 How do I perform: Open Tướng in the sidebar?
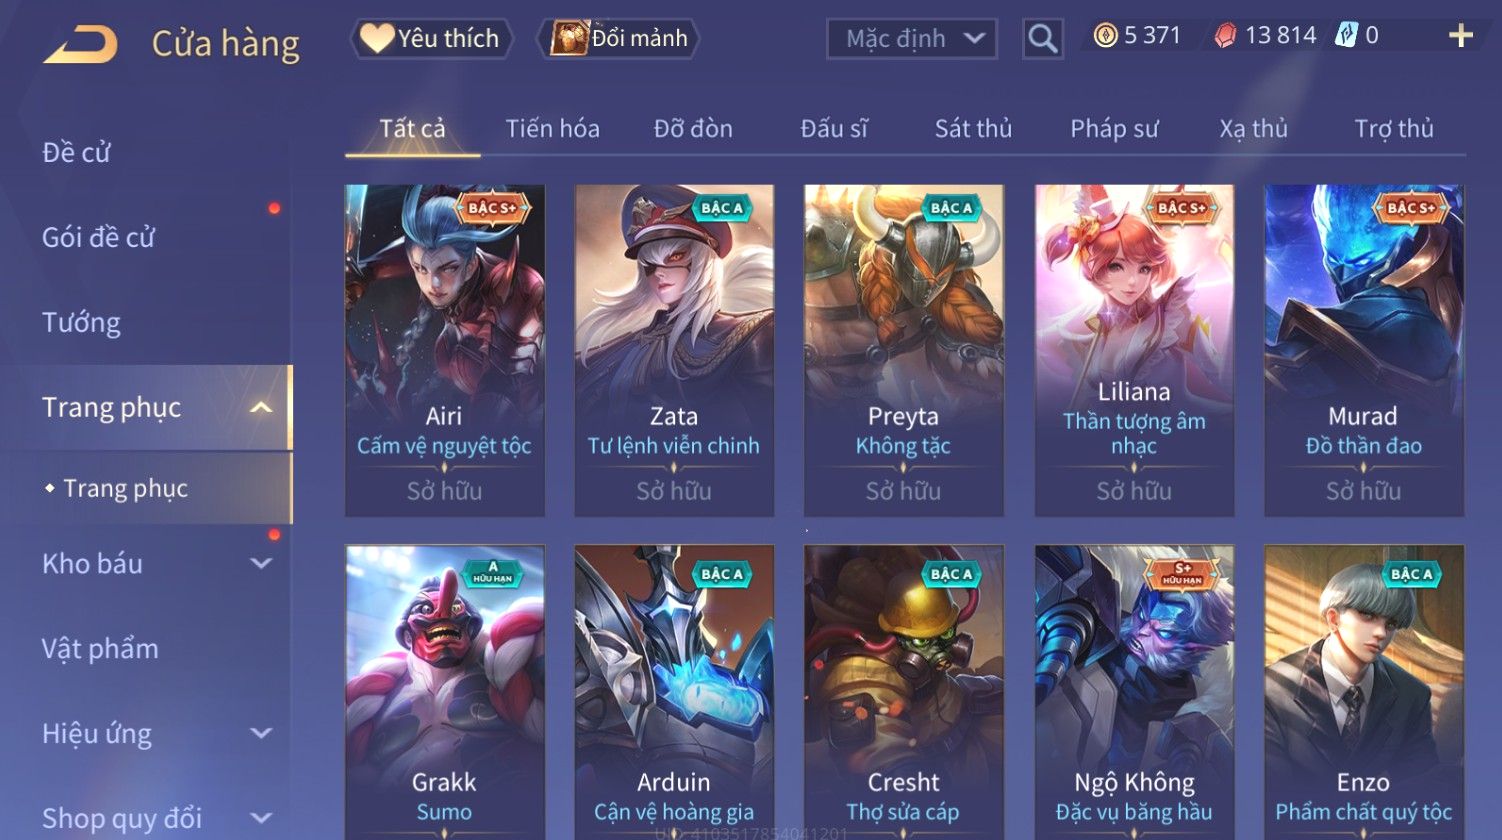[81, 323]
